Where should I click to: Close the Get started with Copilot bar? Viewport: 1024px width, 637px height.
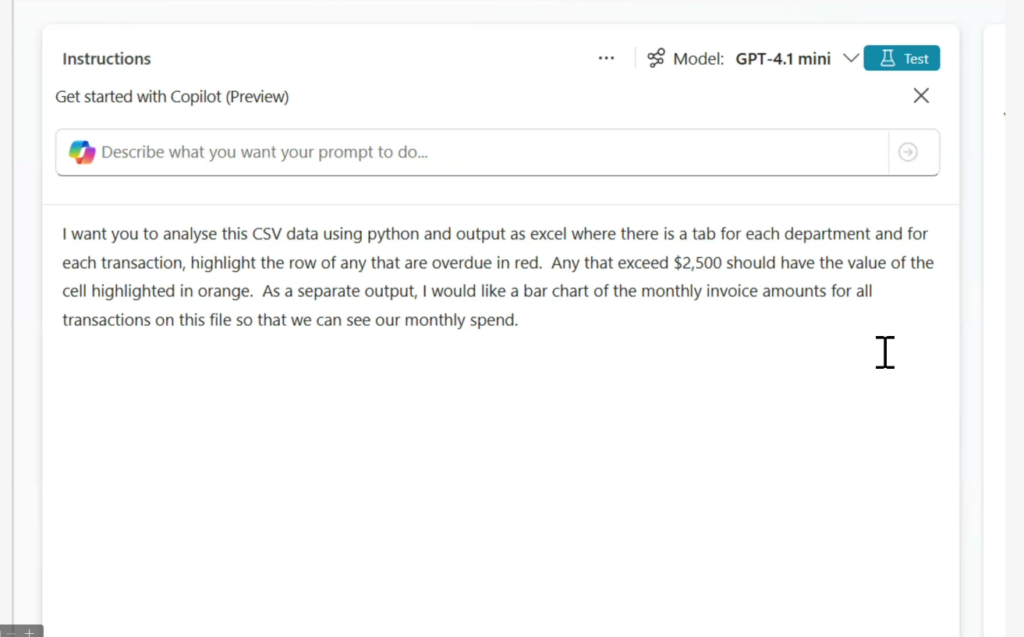[921, 96]
